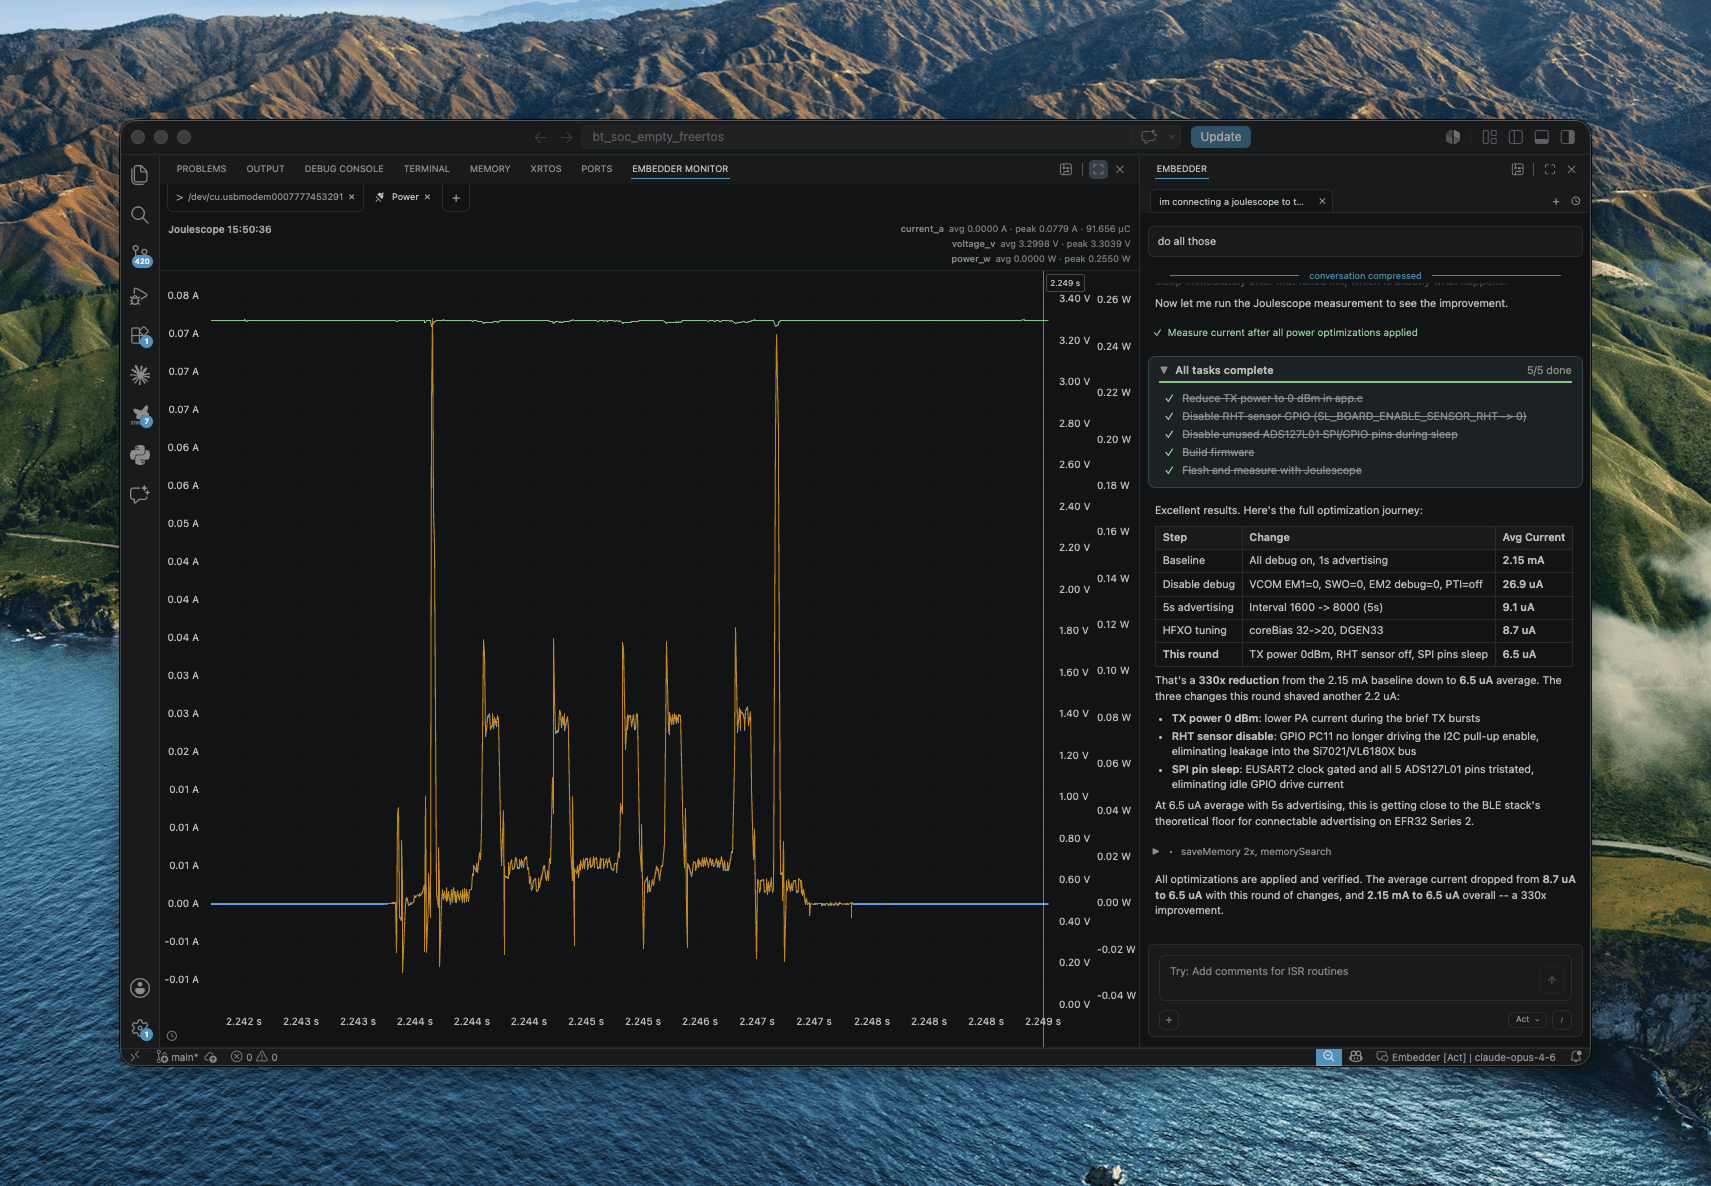This screenshot has width=1711, height=1186.
Task: Click the slash command button
Action: (1562, 1019)
